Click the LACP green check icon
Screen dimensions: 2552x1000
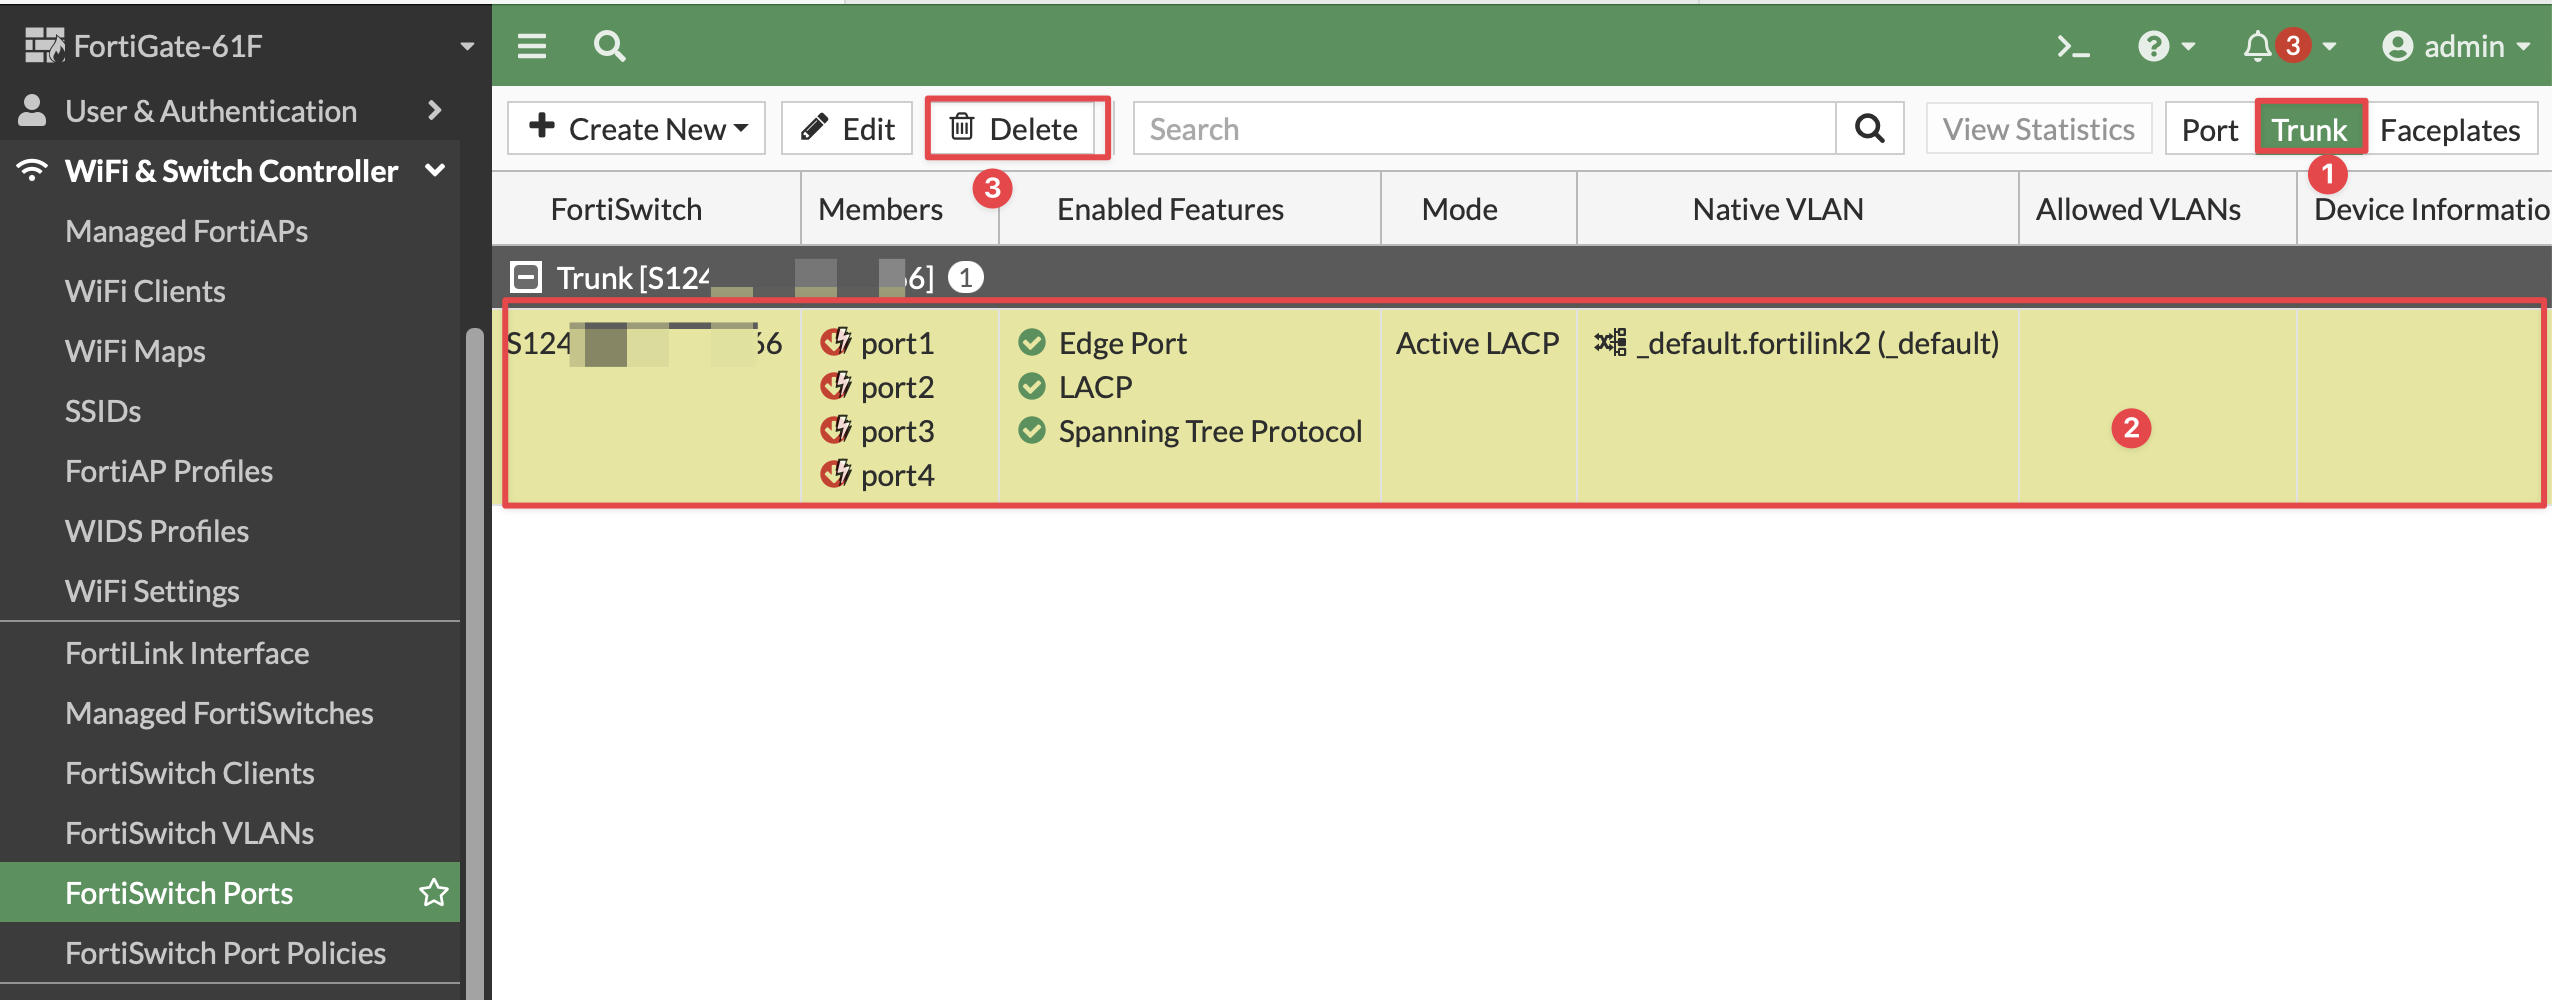coord(1031,386)
